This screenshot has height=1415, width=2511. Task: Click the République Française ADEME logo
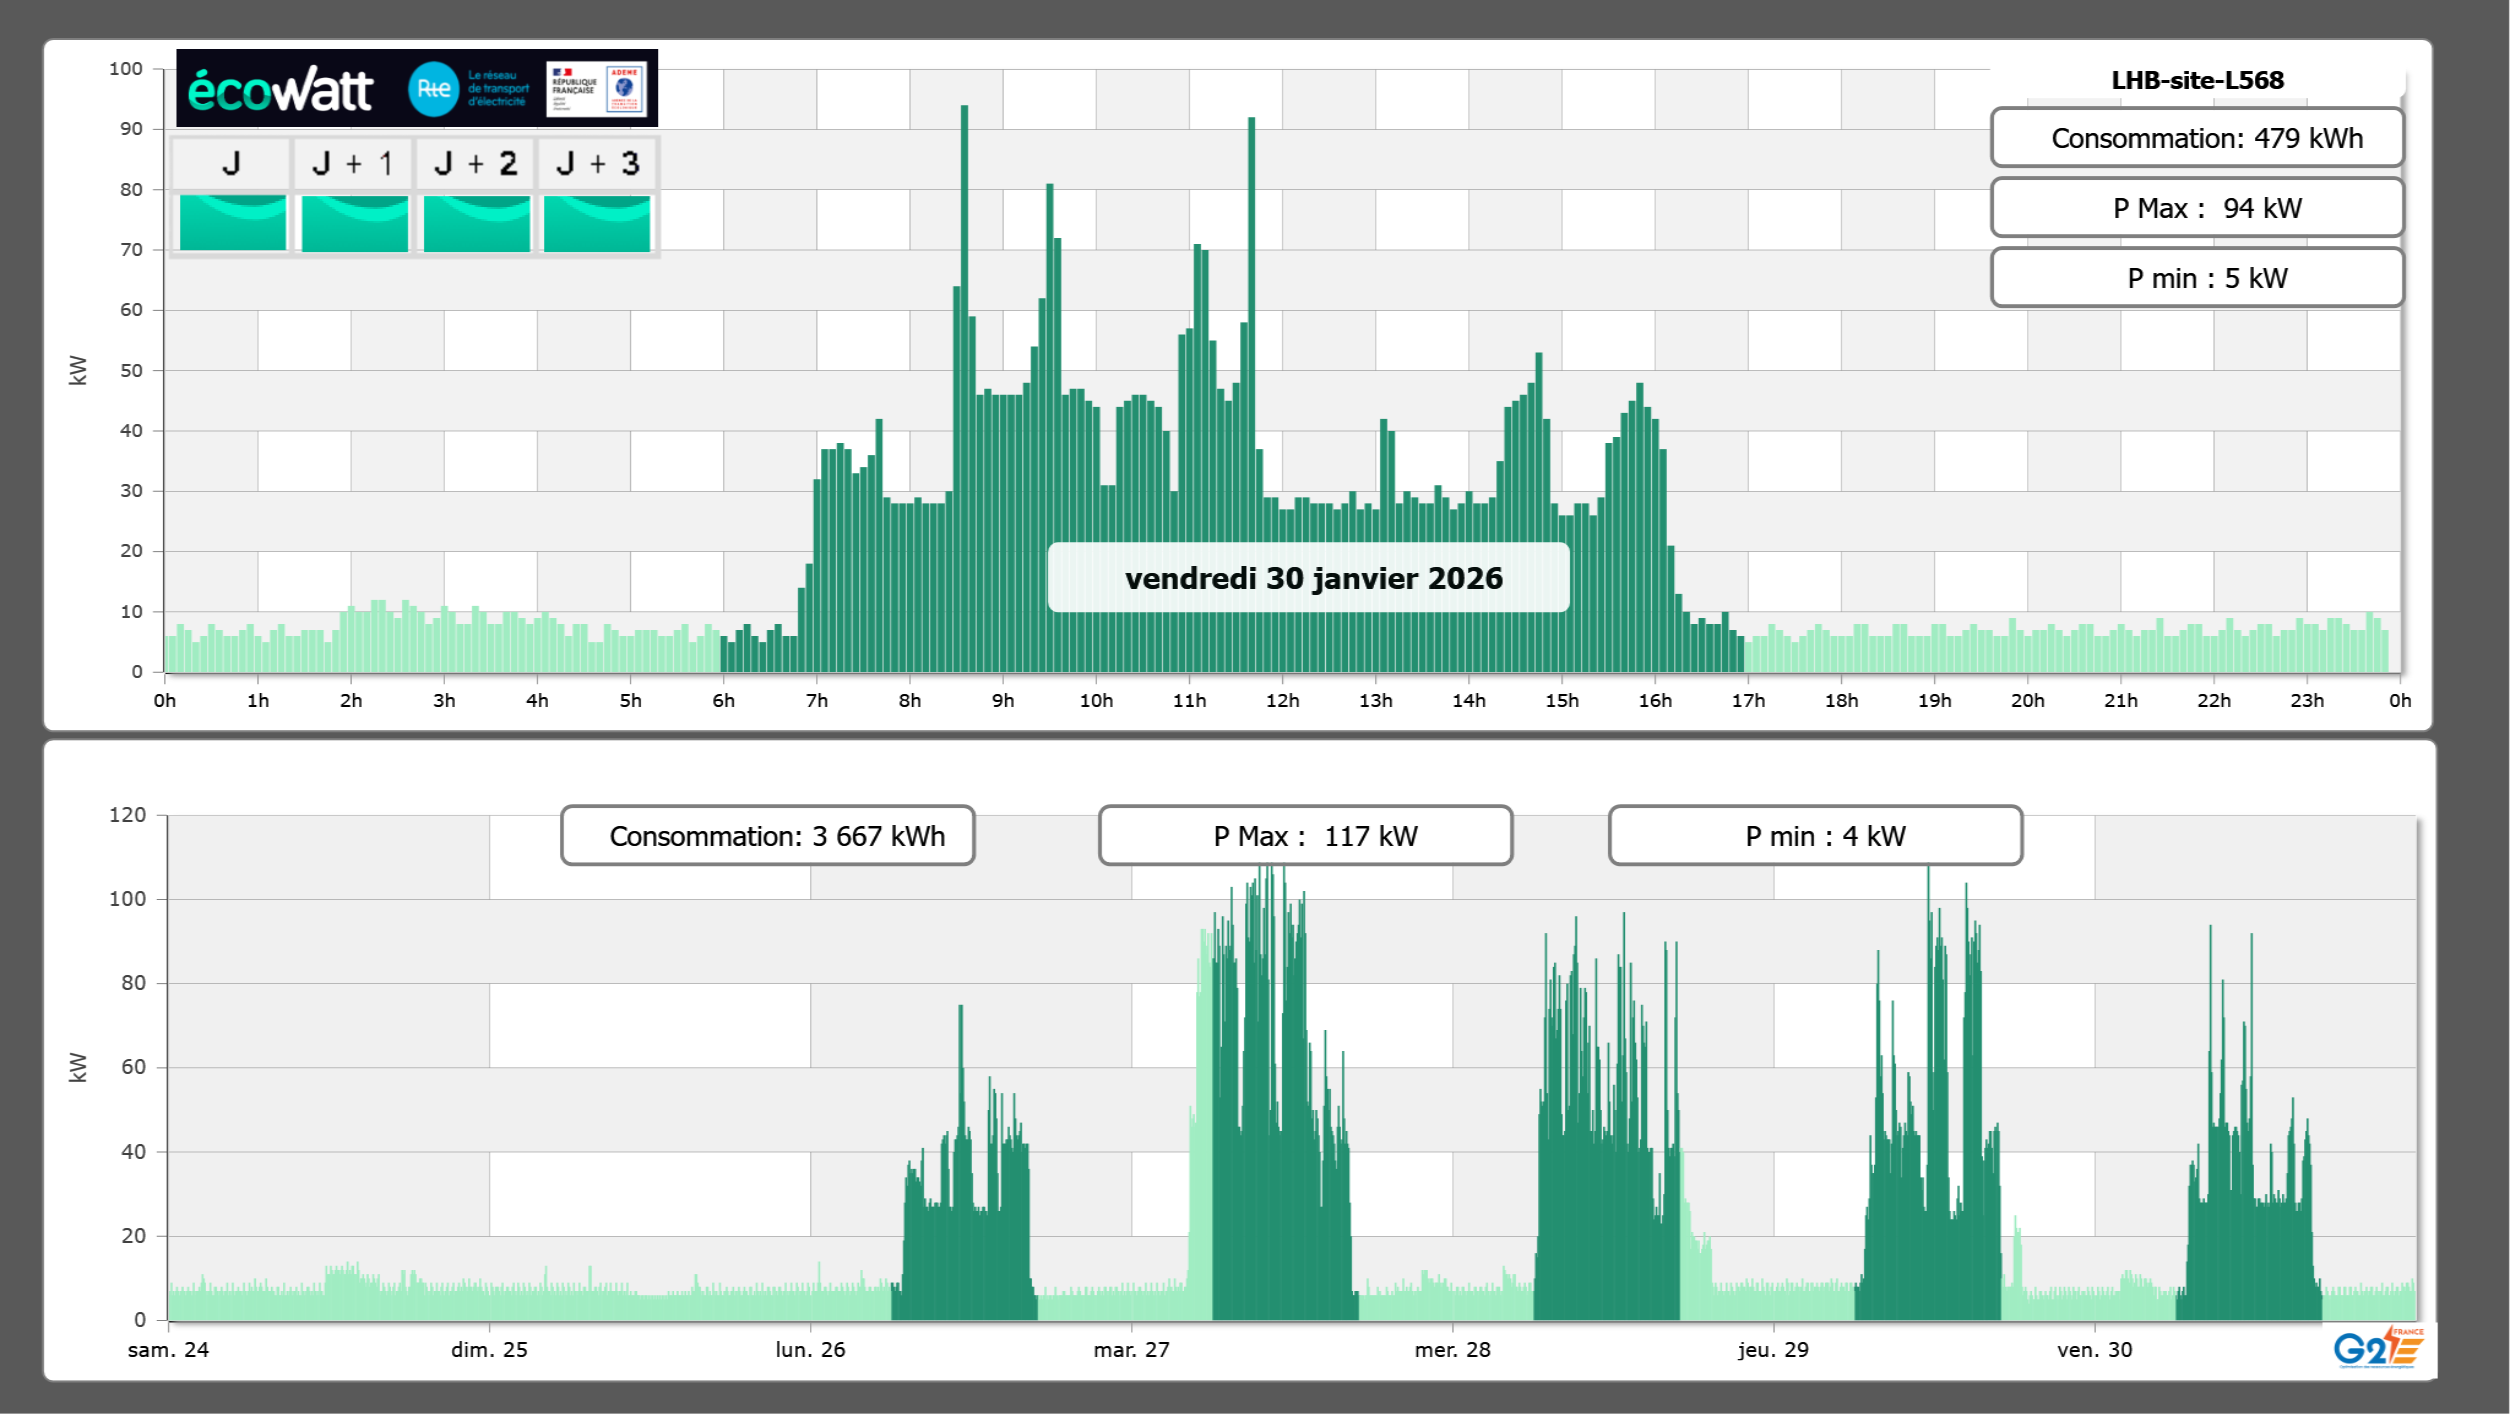(596, 89)
